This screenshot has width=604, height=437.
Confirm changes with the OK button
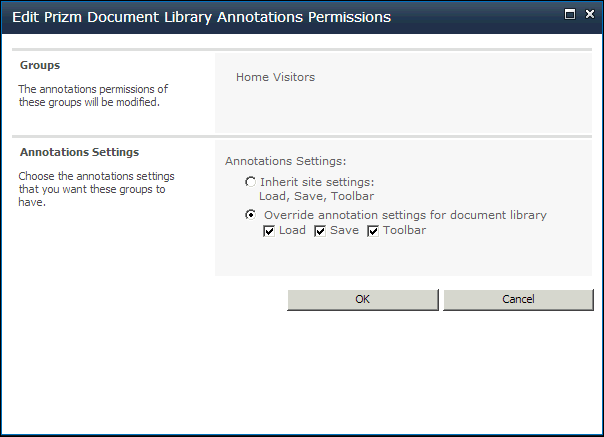363,299
